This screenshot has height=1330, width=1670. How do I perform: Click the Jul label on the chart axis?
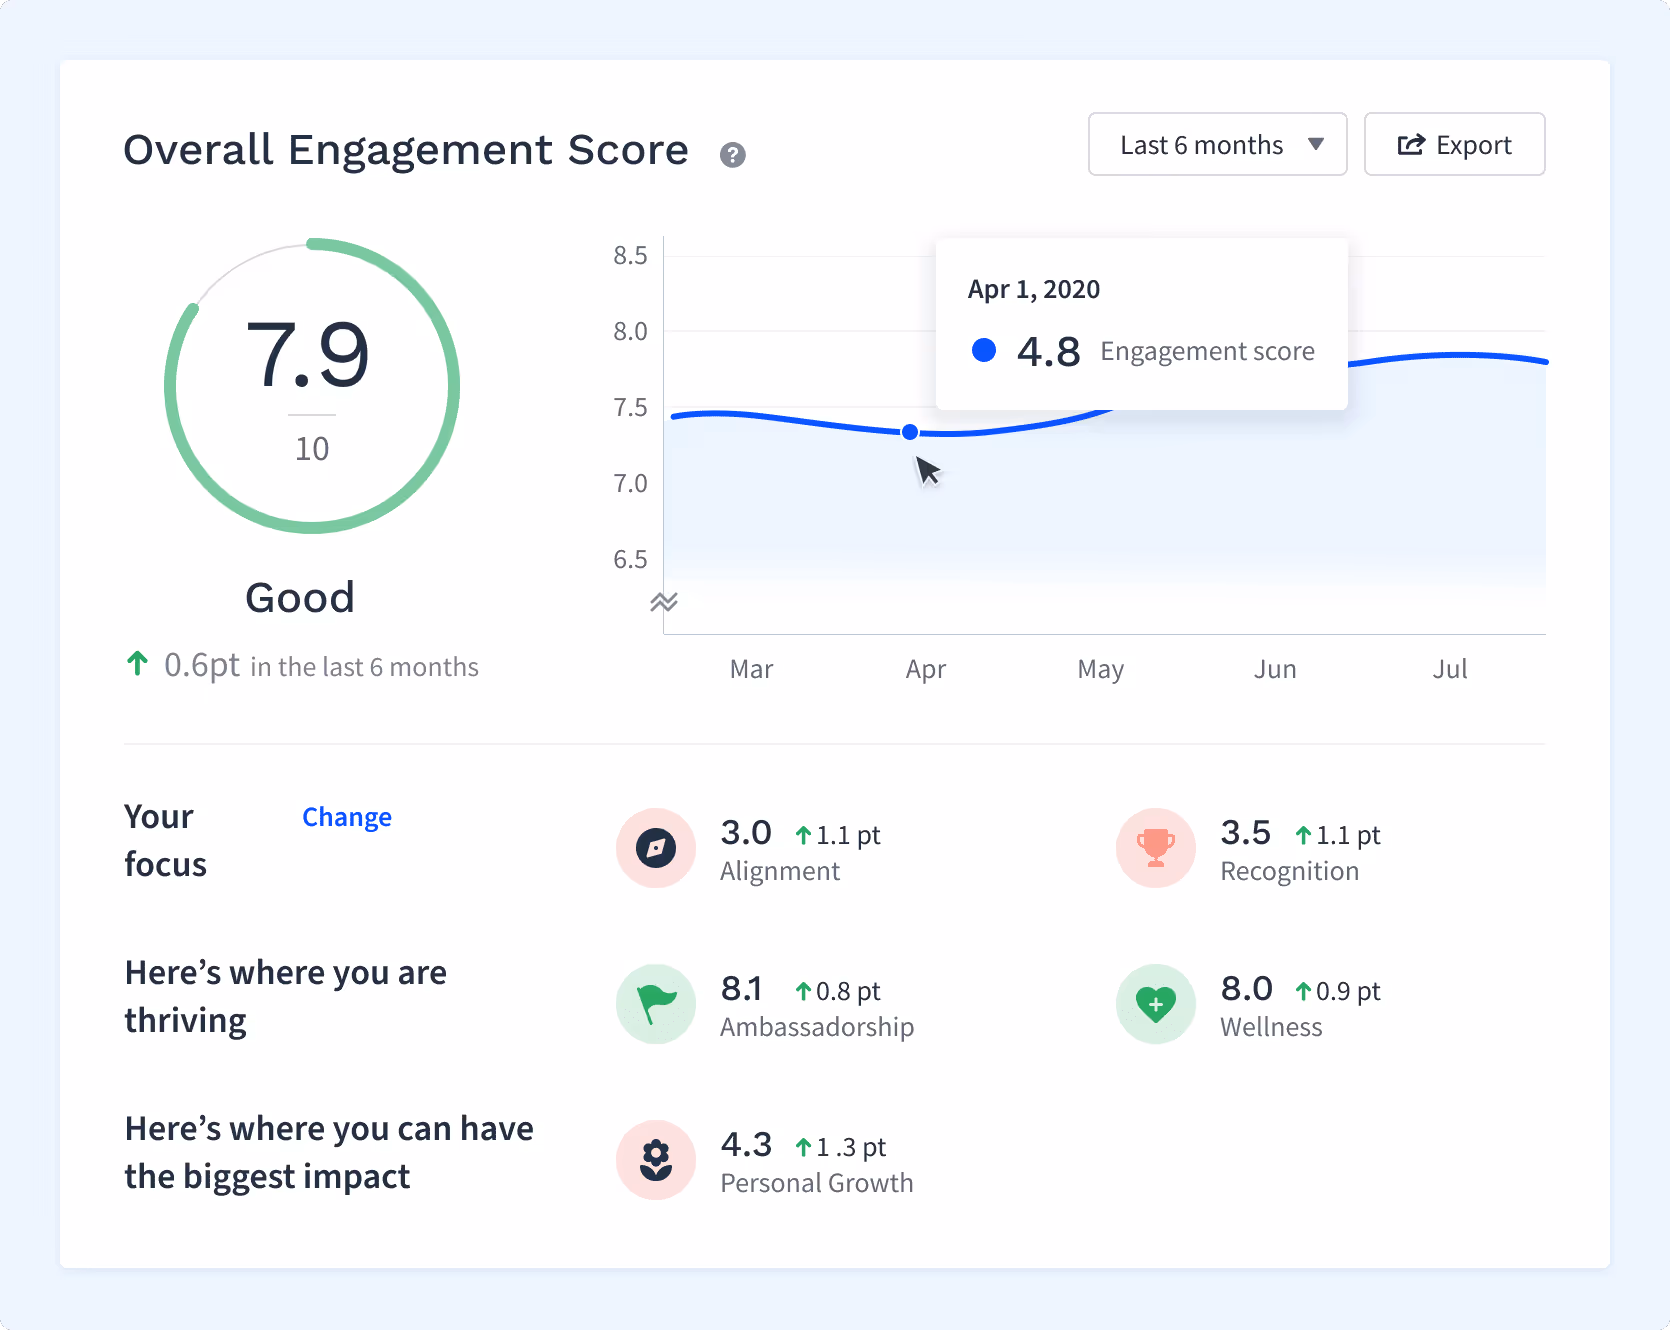point(1450,669)
